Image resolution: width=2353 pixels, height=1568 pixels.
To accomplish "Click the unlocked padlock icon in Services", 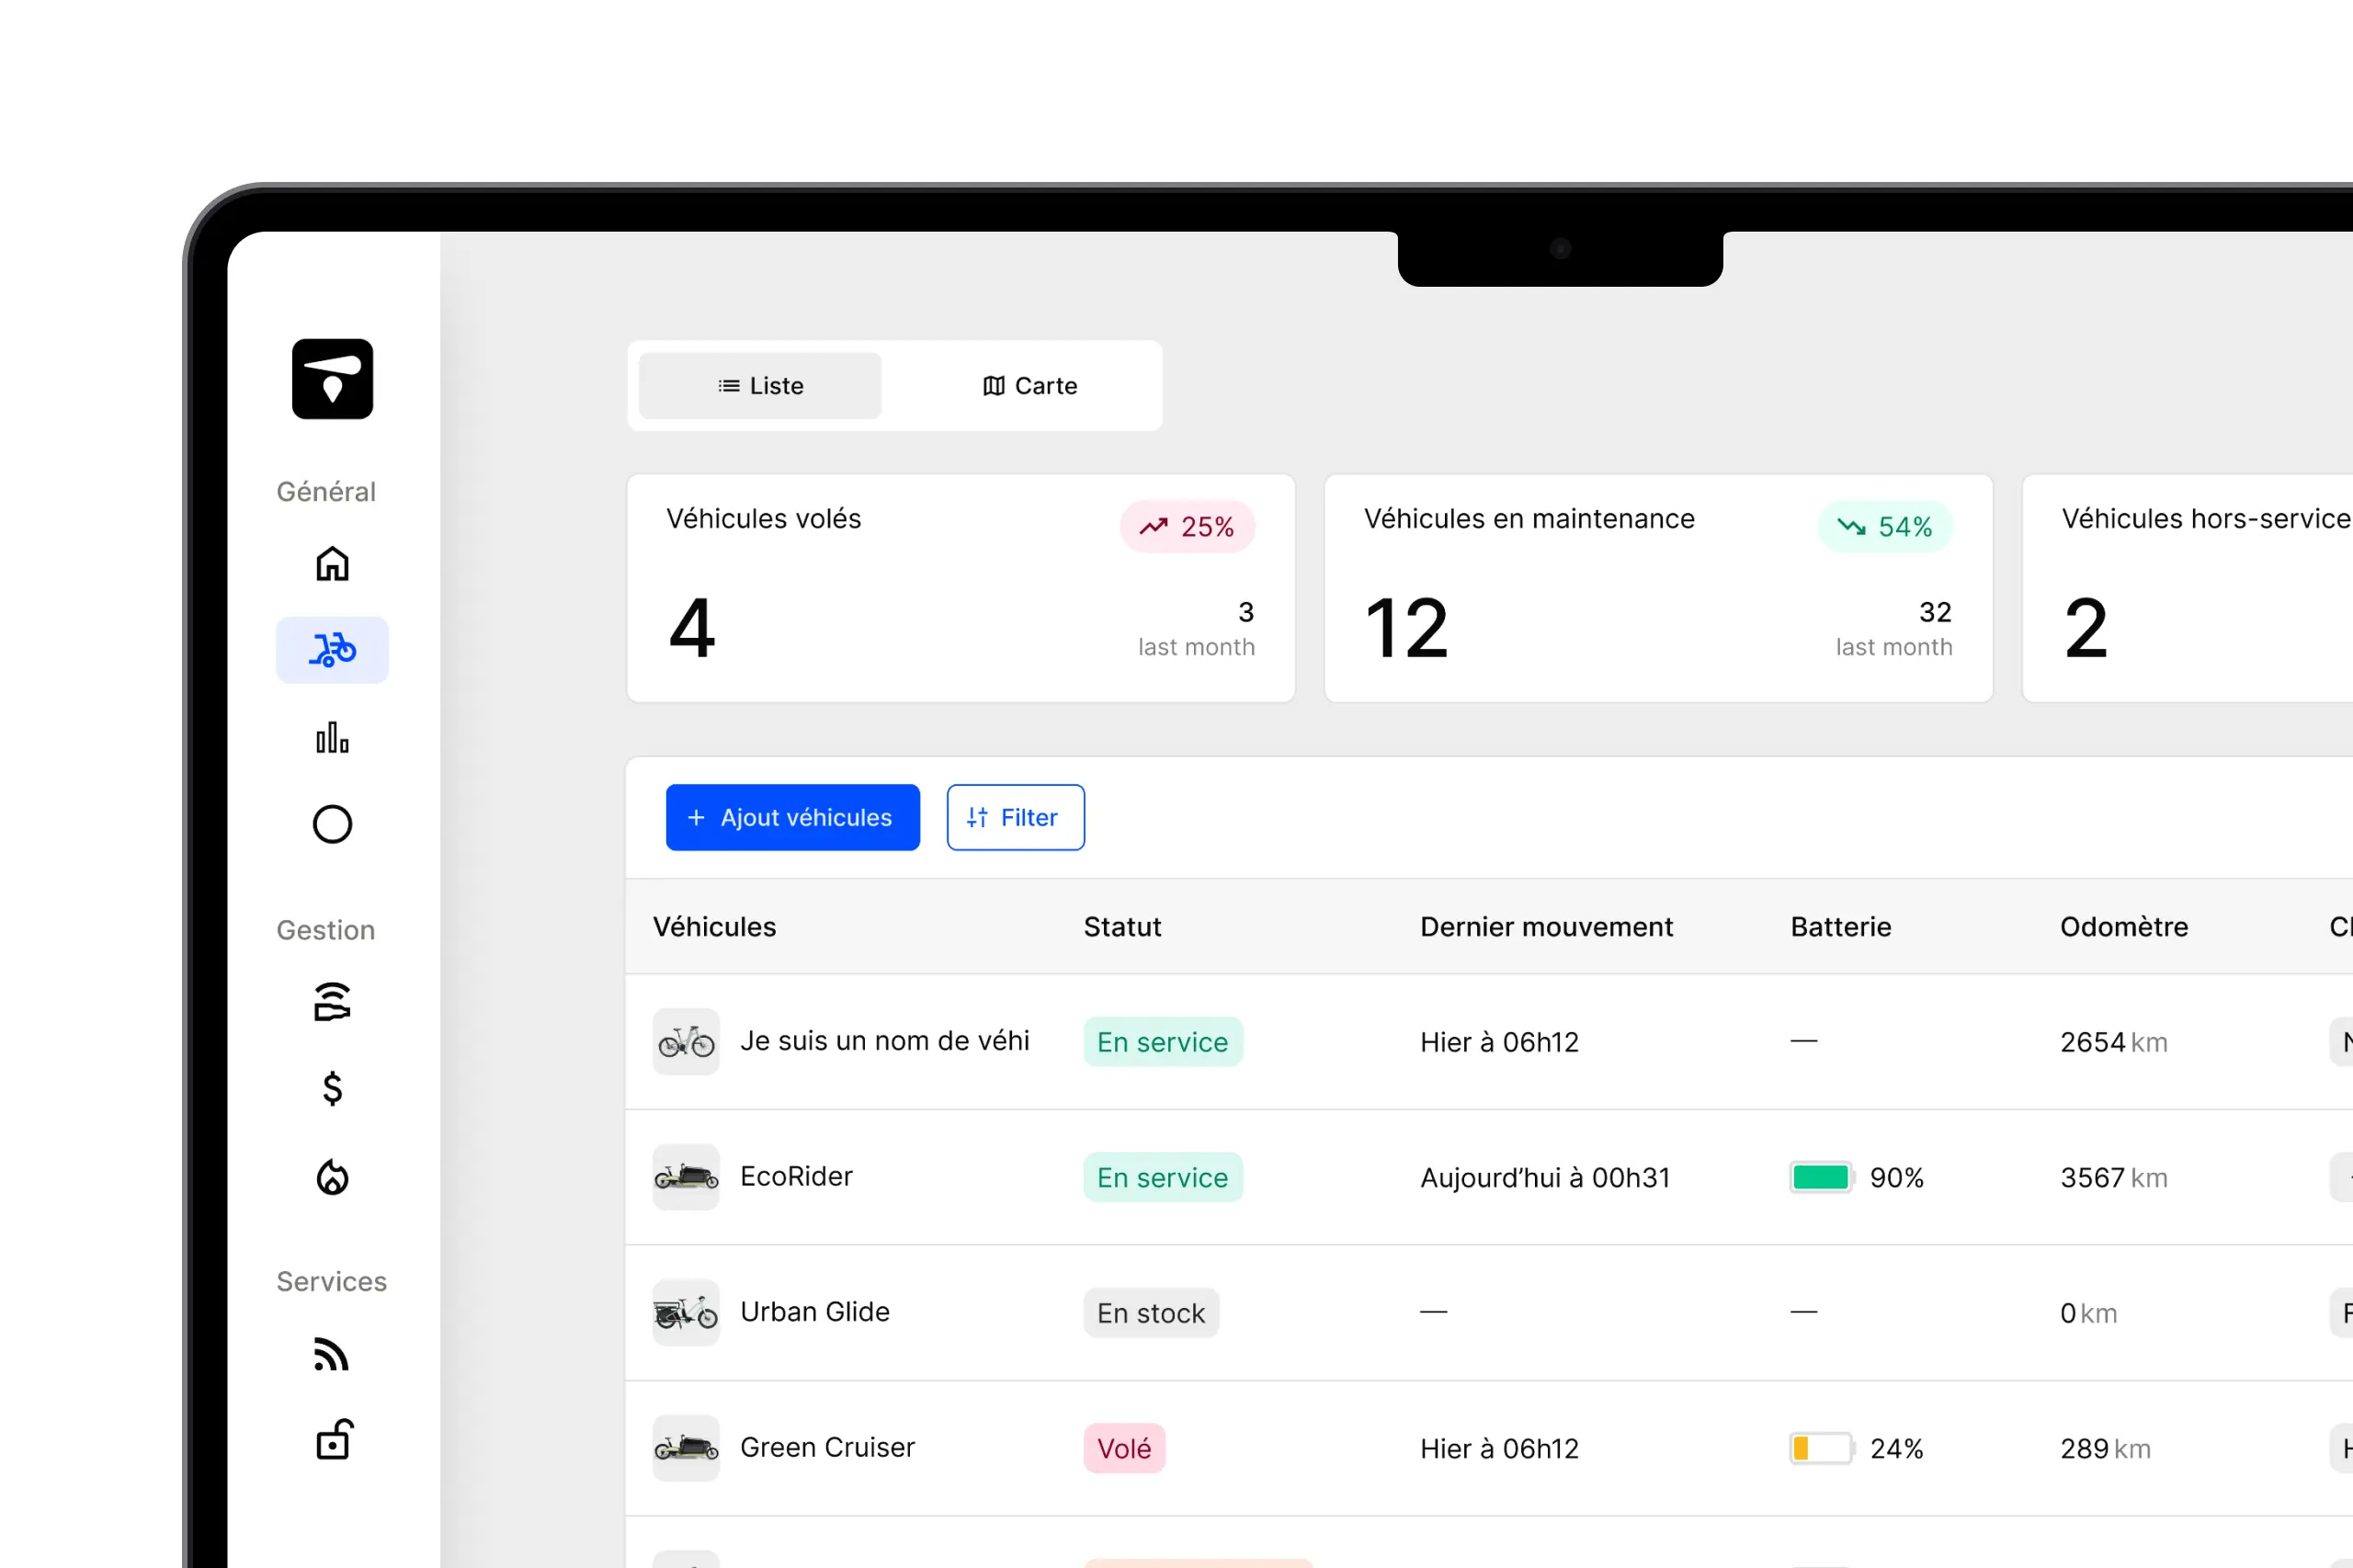I will 332,1440.
